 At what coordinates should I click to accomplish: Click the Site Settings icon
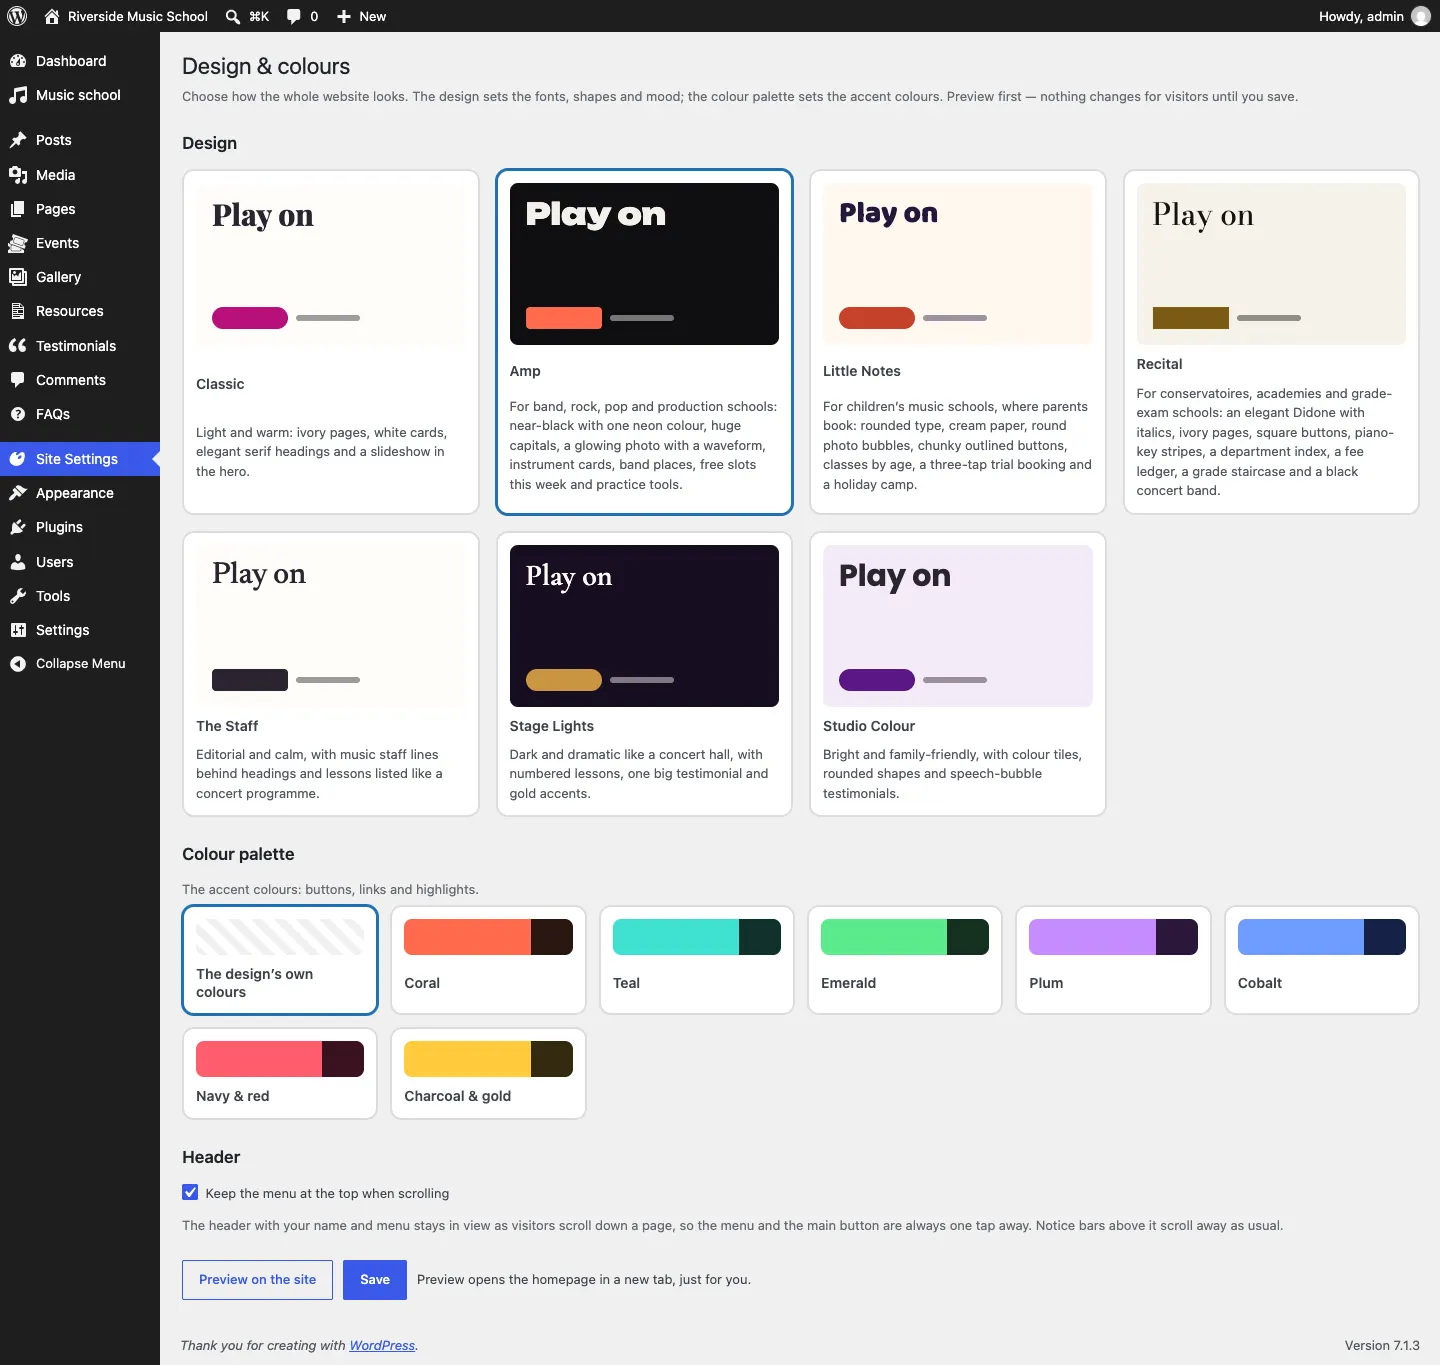coord(18,459)
